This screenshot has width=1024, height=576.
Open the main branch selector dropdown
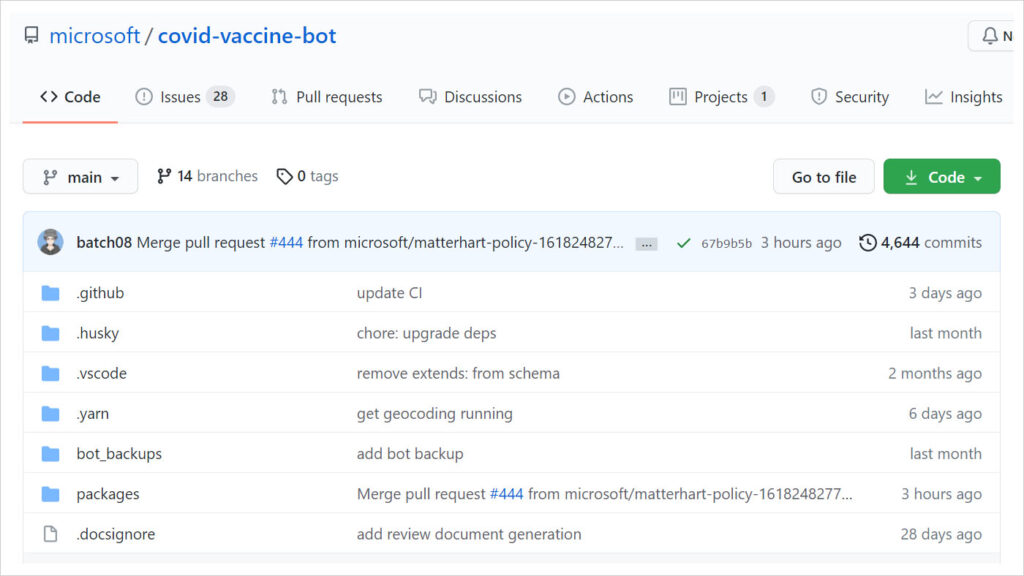79,176
